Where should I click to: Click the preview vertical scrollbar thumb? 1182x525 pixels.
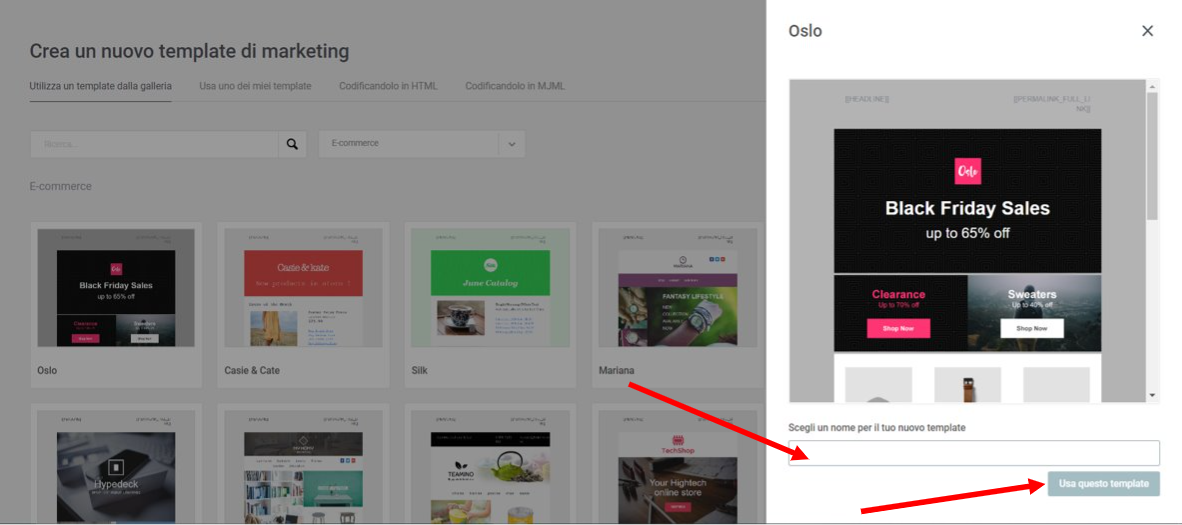pyautogui.click(x=1152, y=156)
